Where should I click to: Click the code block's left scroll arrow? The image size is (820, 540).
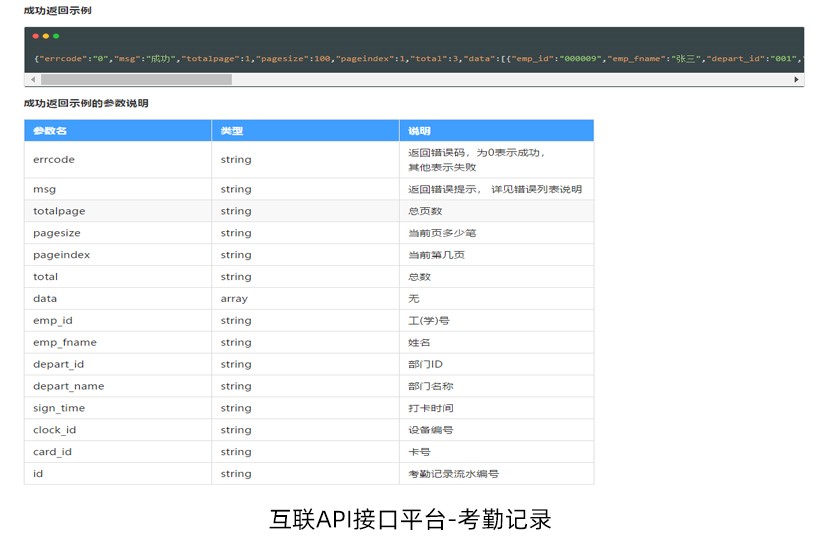tap(32, 79)
